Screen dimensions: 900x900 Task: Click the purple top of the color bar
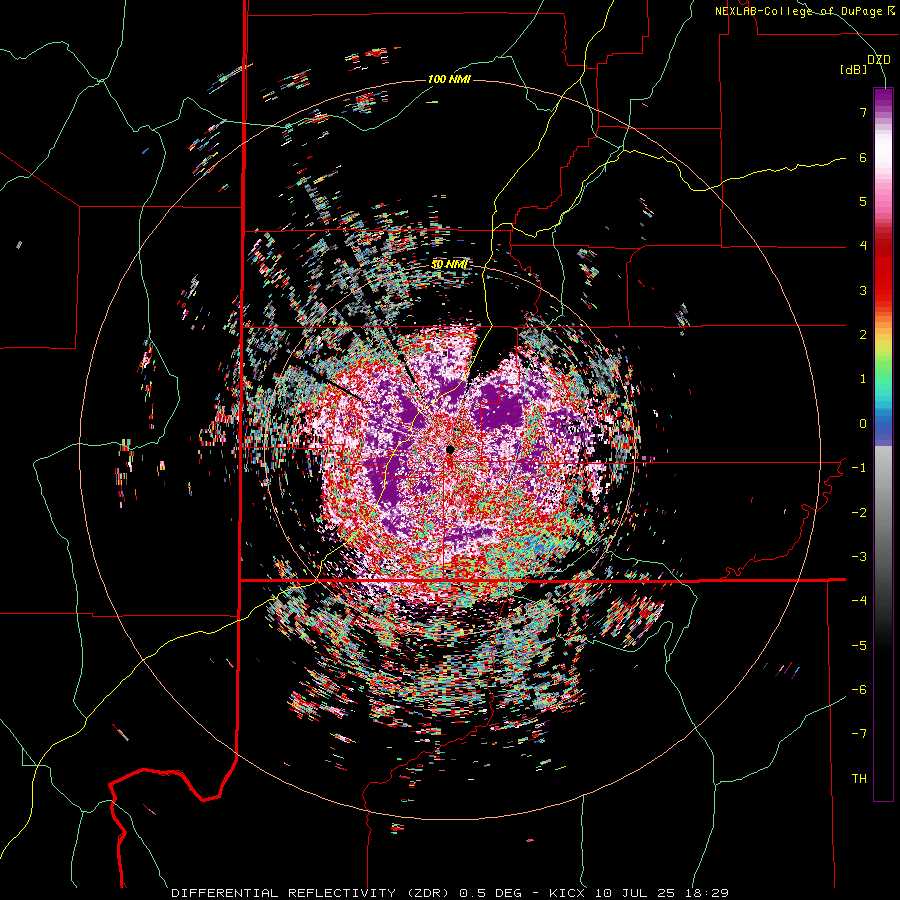click(883, 99)
